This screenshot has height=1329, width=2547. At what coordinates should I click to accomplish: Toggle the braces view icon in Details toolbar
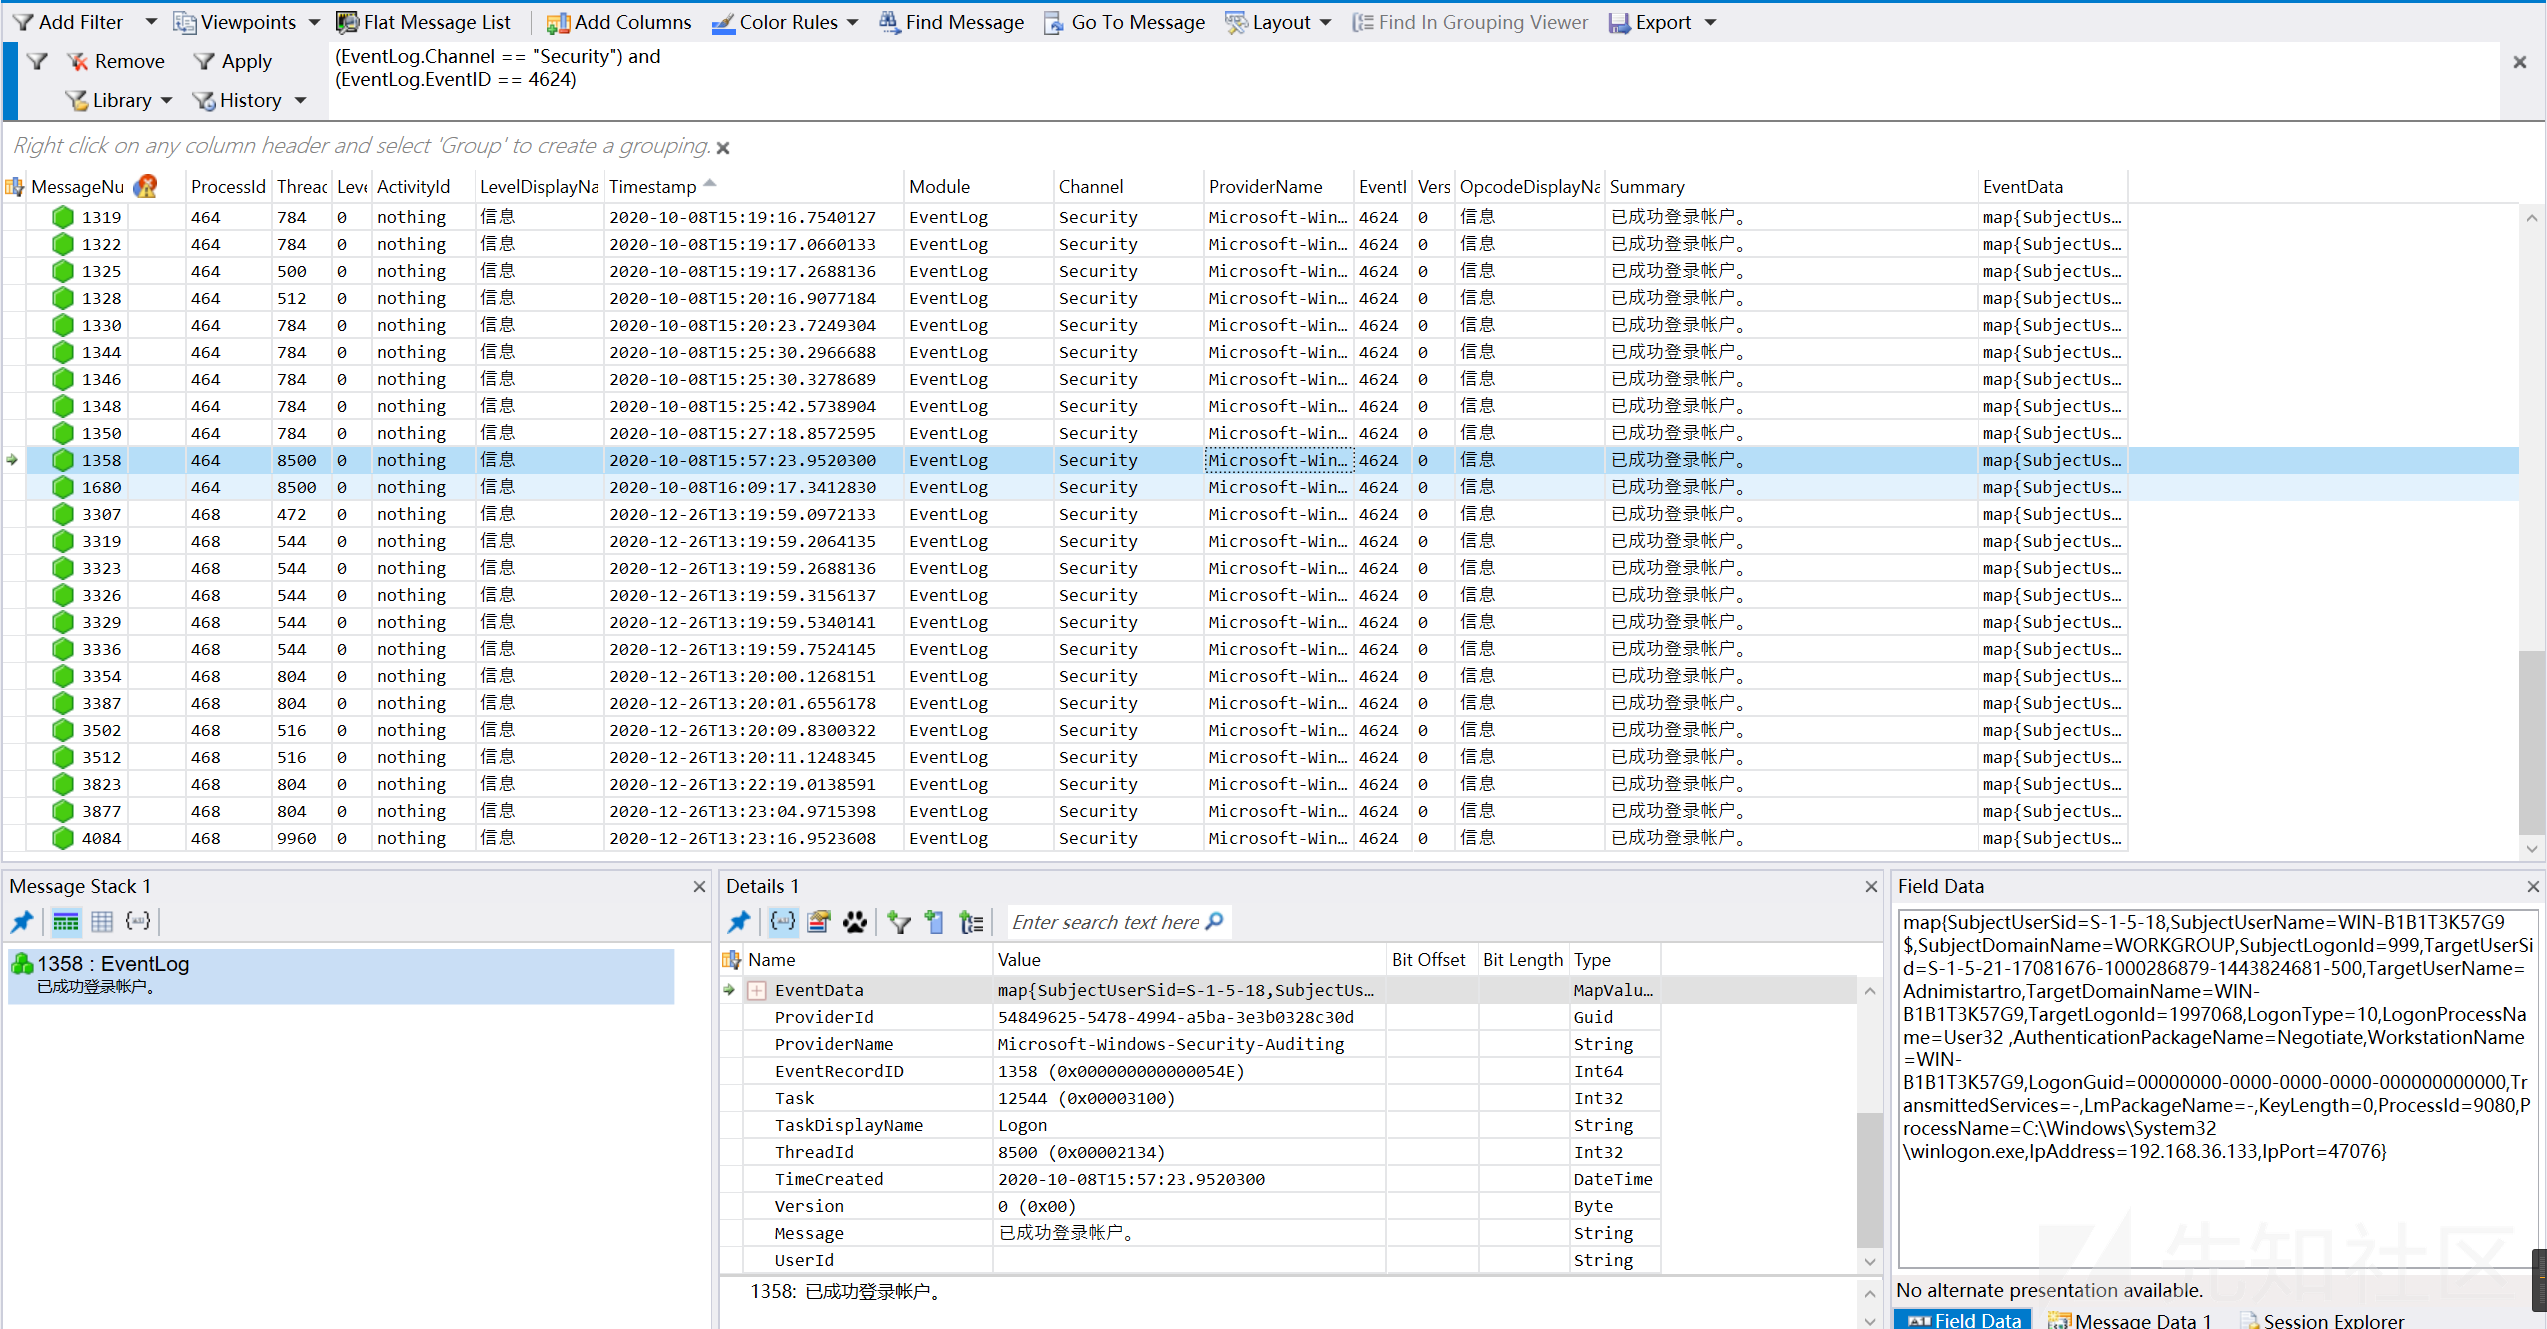783,921
